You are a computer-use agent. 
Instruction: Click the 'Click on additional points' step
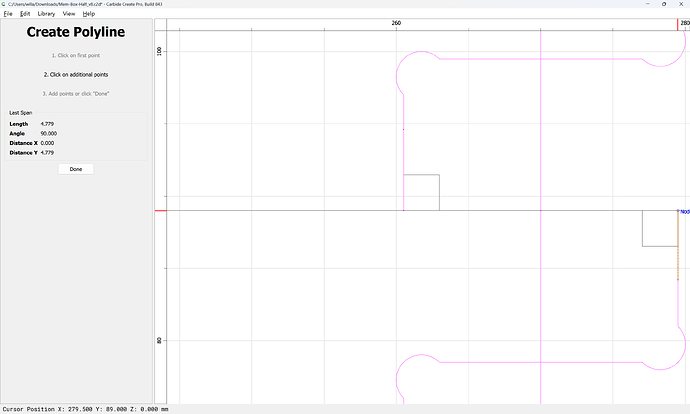click(76, 74)
